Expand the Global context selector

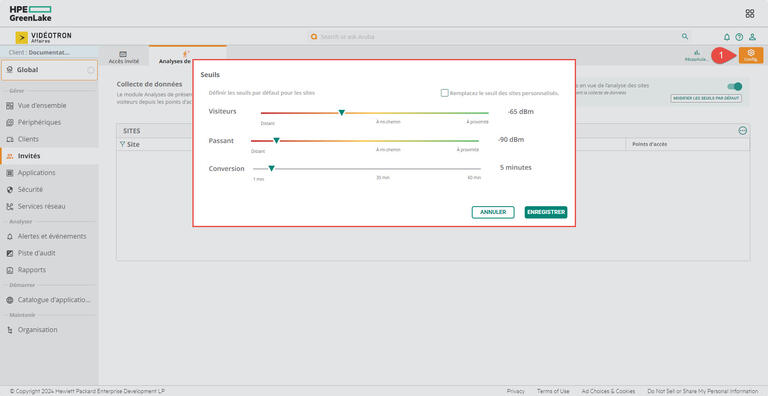click(49, 70)
